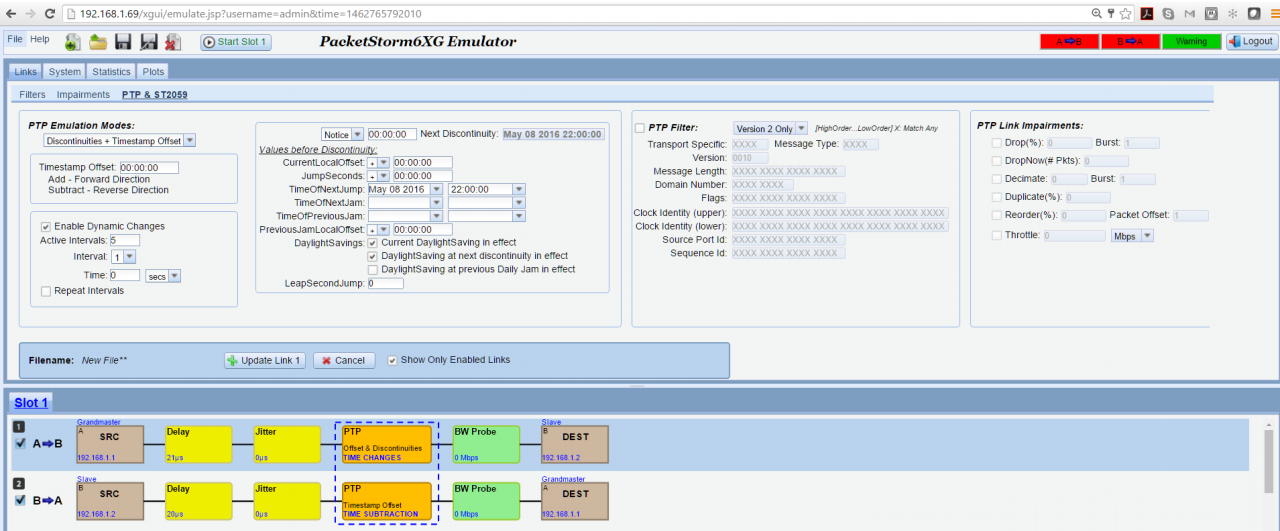Enable the Throttle impairment checkbox
Screen dimensions: 1280x531
(996, 235)
